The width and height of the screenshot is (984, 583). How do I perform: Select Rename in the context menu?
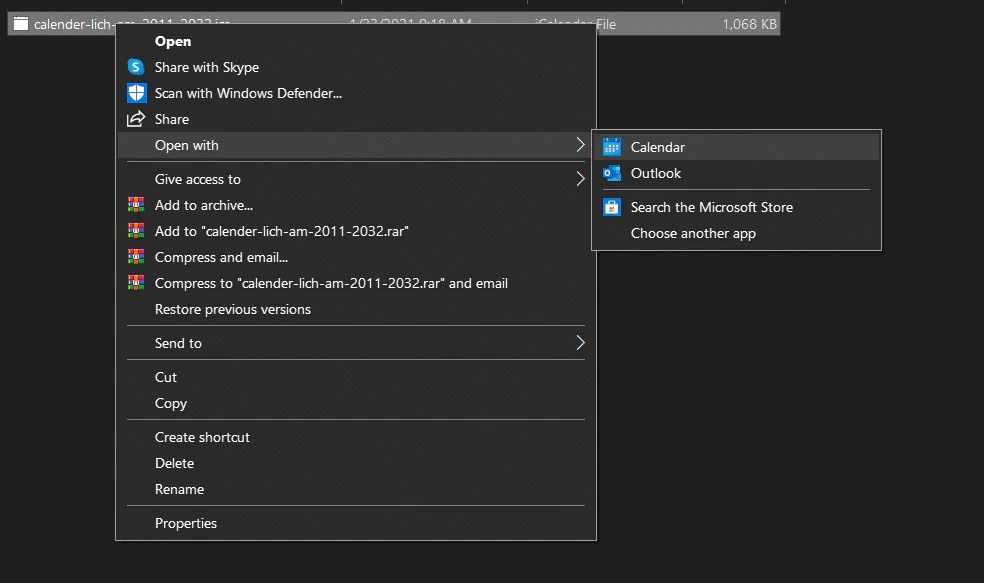coord(356,489)
